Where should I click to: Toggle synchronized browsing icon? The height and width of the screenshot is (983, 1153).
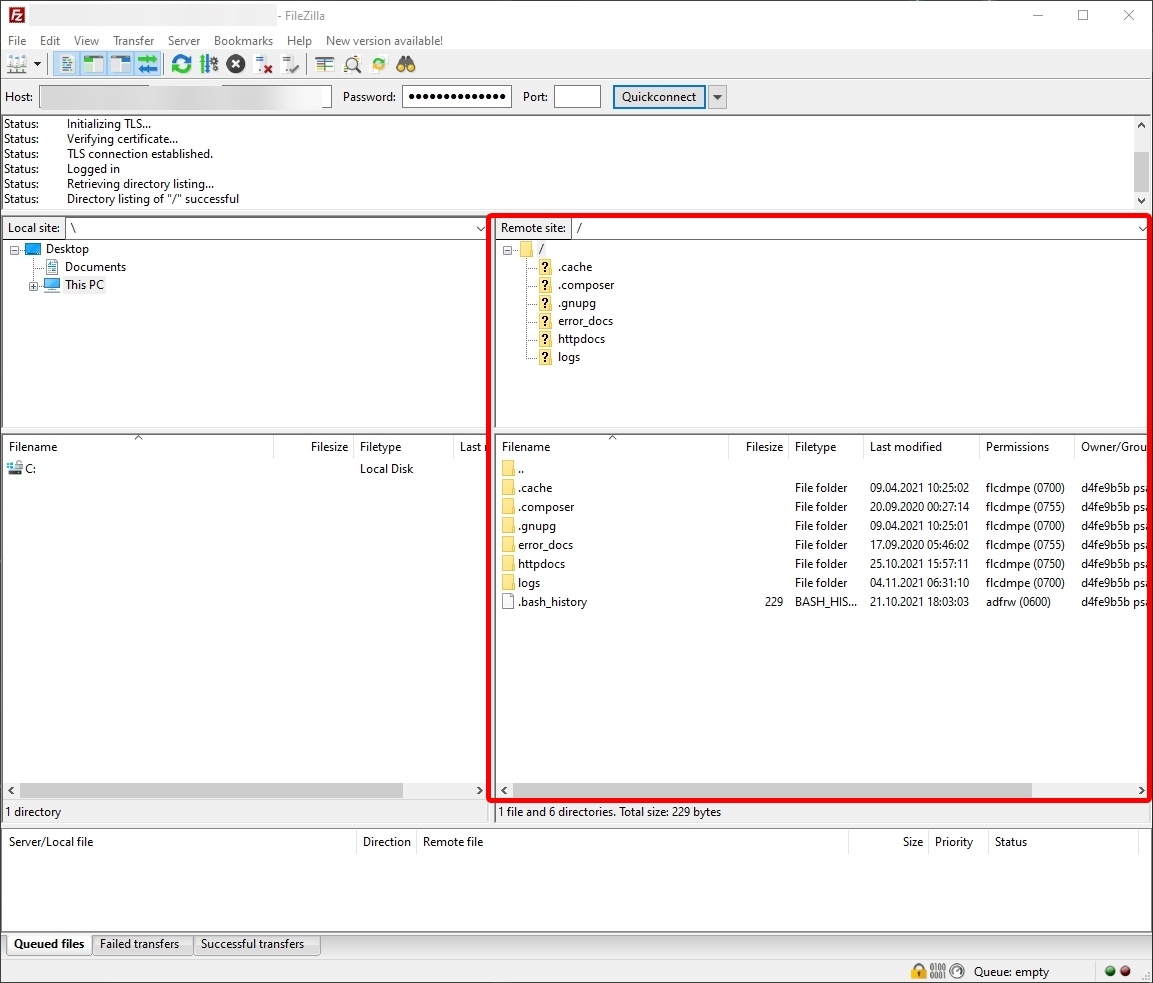379,65
